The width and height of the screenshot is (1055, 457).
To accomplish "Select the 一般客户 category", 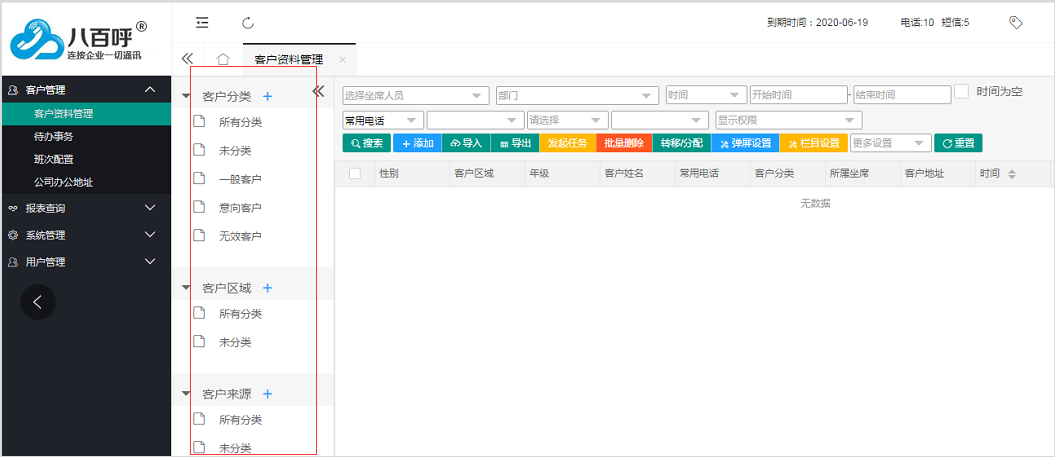I will coord(240,179).
